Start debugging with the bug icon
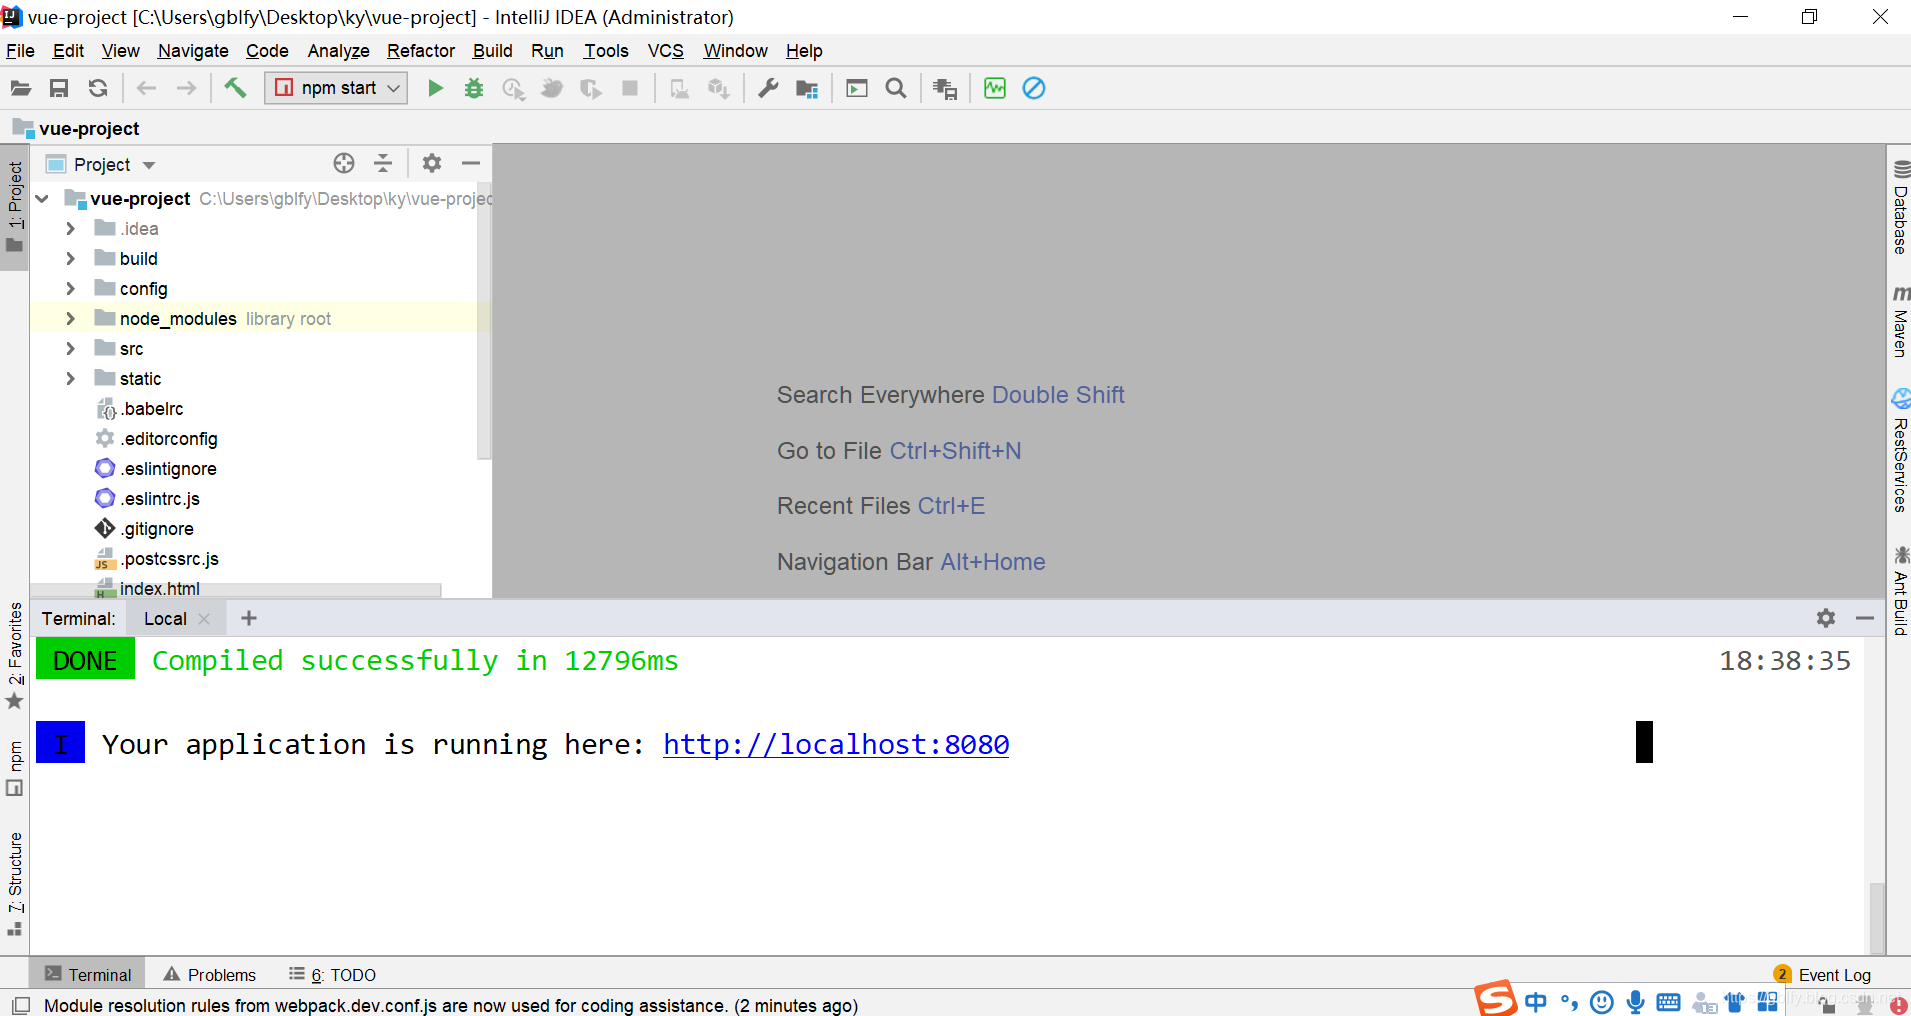The width and height of the screenshot is (1911, 1016). [x=474, y=89]
